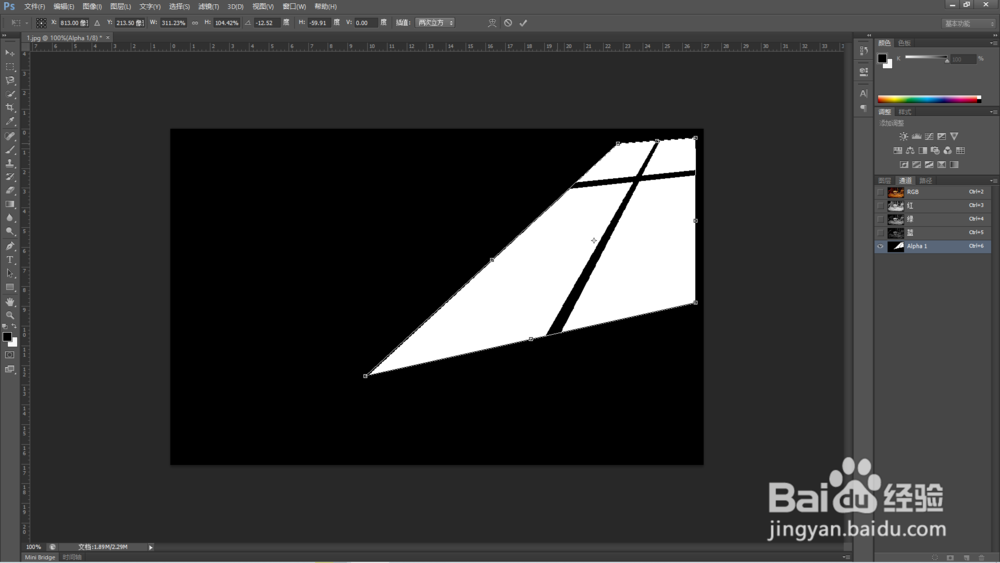The height and width of the screenshot is (563, 1000).
Task: Add a Curves adjustment
Action: pyautogui.click(x=929, y=136)
